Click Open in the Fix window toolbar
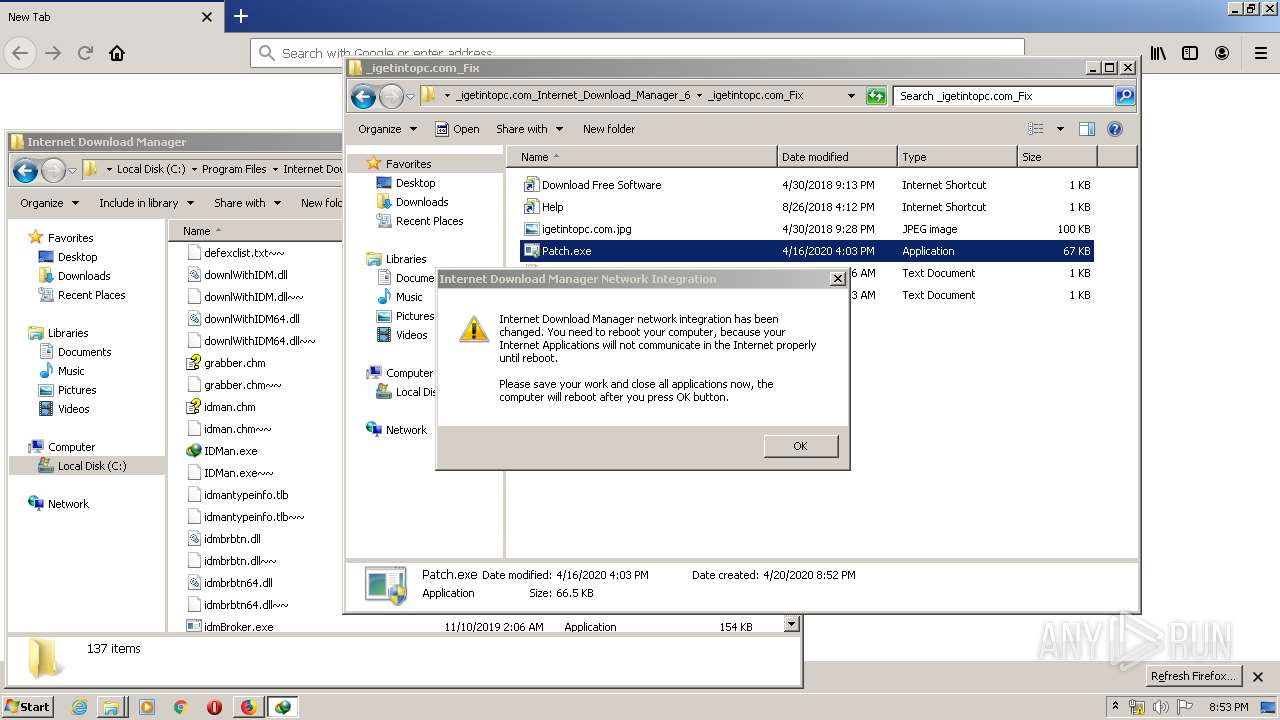The image size is (1280, 720). point(457,129)
